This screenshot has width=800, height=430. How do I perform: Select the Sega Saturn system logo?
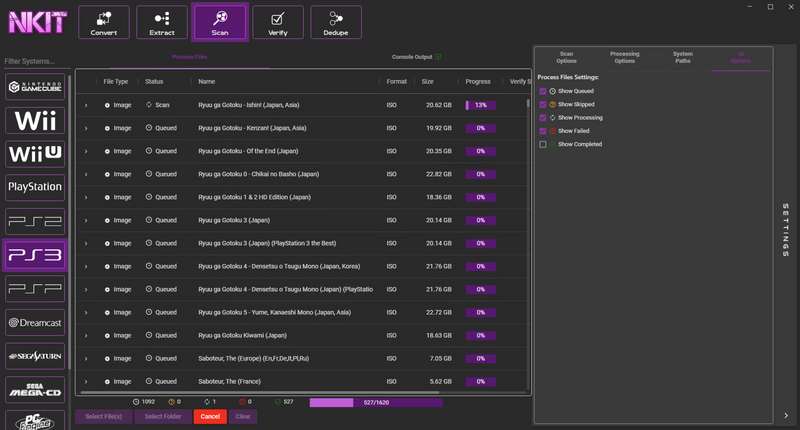(35, 356)
